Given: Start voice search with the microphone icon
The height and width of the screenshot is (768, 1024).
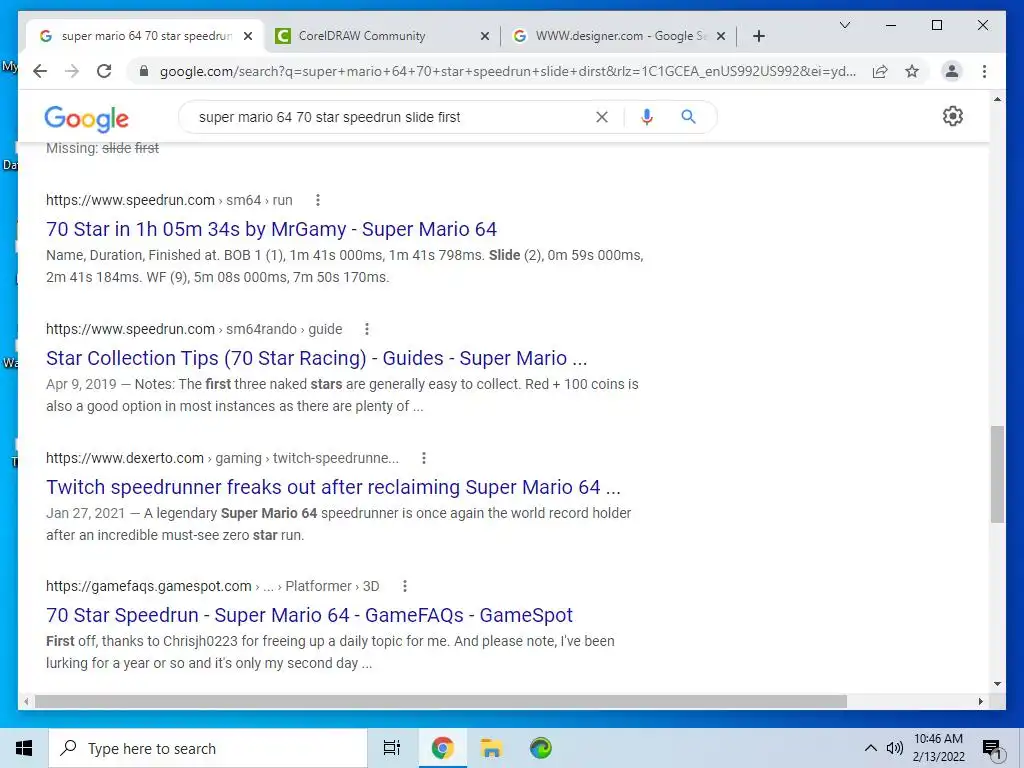Looking at the screenshot, I should tap(647, 117).
